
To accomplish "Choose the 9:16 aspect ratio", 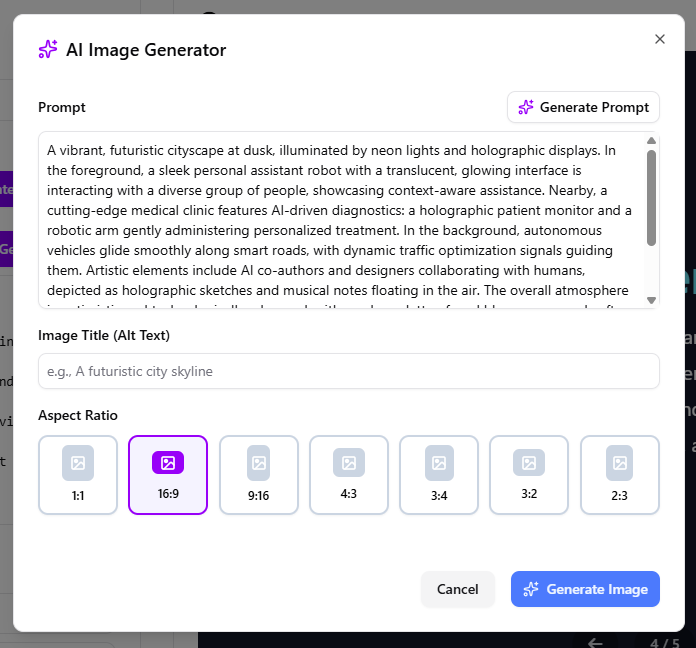I will pos(259,475).
